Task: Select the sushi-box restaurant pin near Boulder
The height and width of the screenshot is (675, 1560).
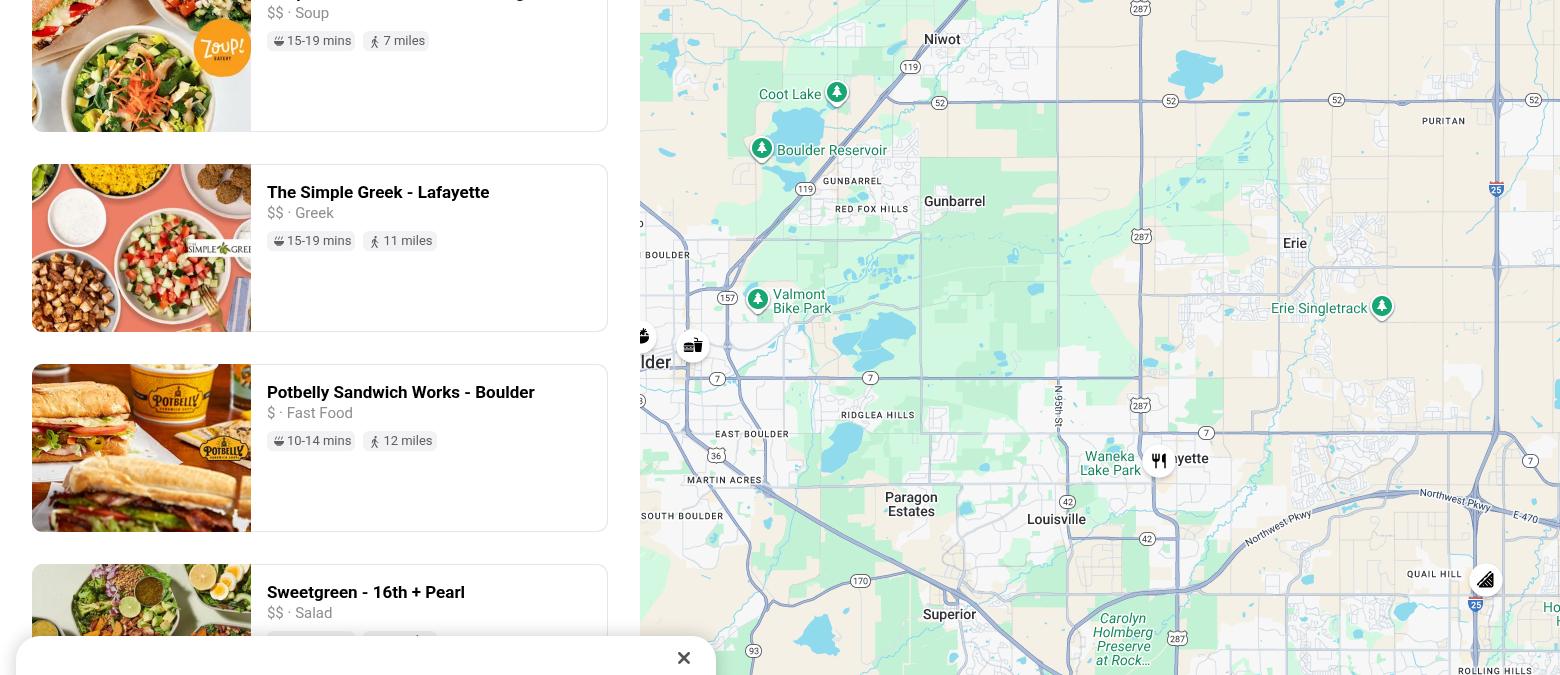Action: click(x=693, y=346)
